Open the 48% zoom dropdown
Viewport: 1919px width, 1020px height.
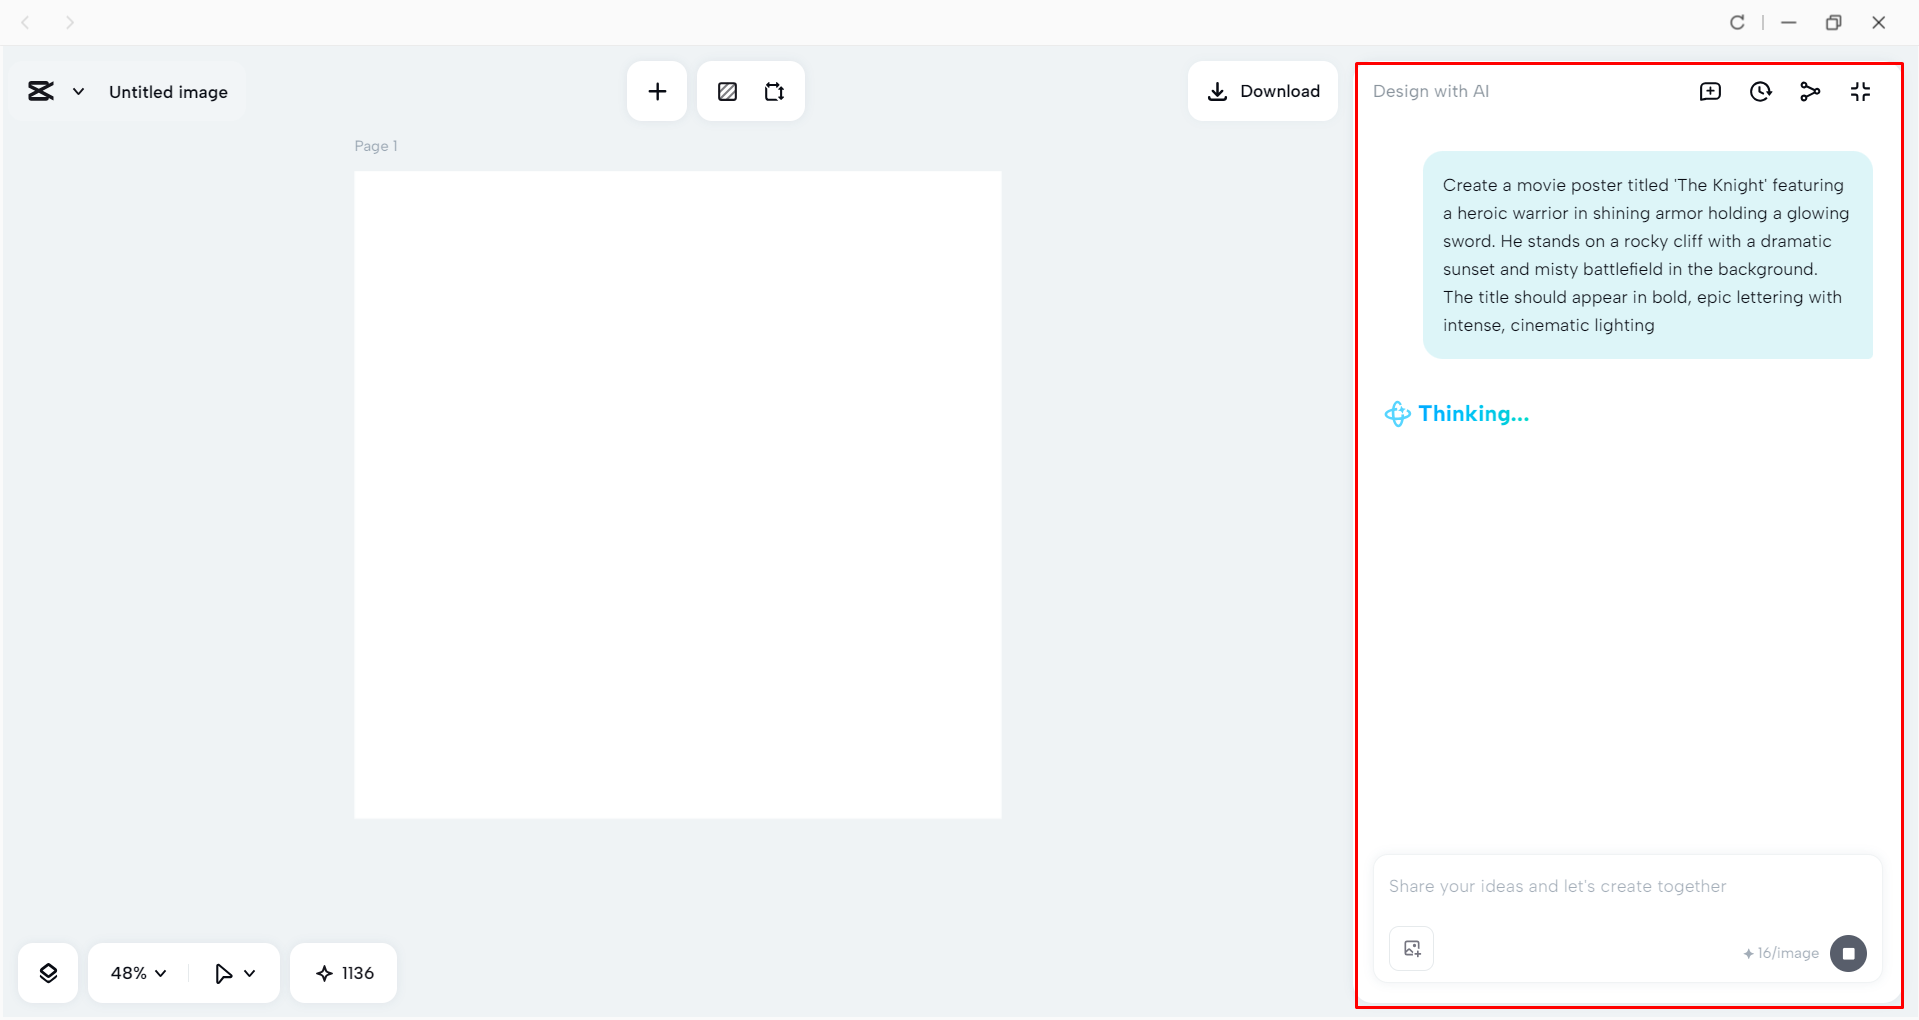(138, 973)
